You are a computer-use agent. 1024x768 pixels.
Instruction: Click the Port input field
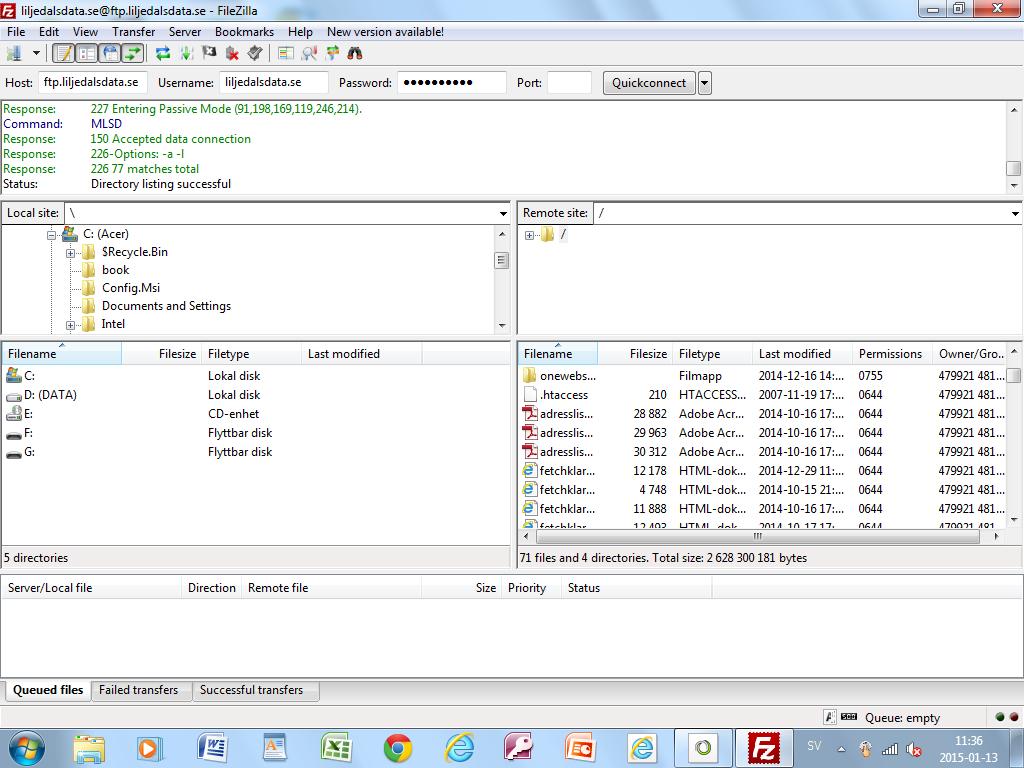pos(569,82)
